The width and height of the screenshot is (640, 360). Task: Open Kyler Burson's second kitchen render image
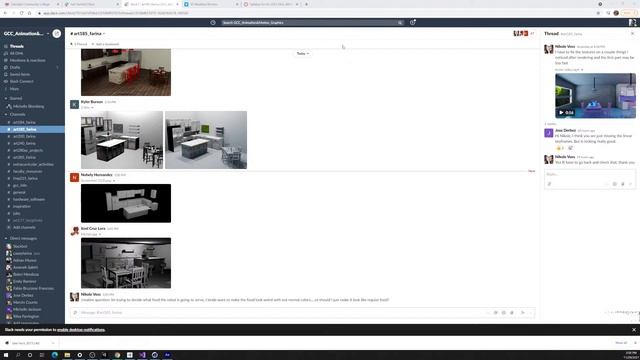tap(206, 140)
